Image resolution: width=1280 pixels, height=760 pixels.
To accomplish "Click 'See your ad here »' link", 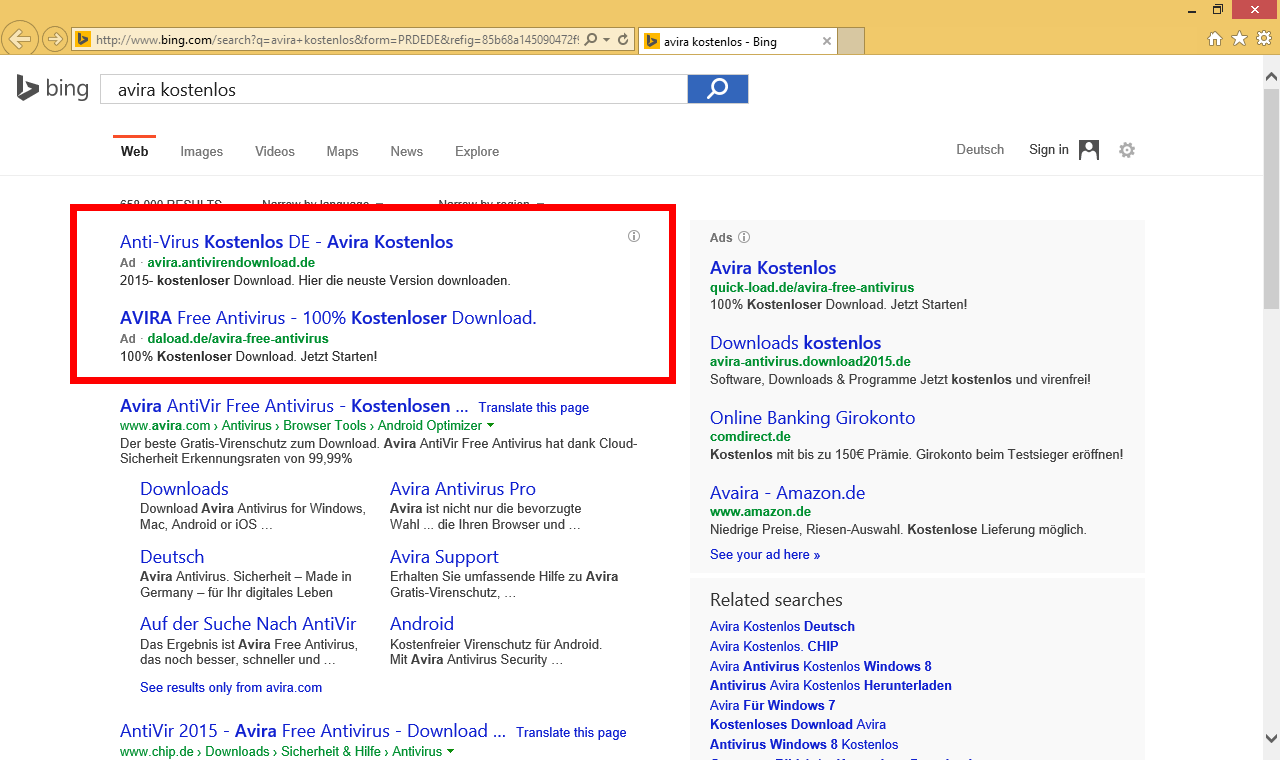I will [765, 554].
